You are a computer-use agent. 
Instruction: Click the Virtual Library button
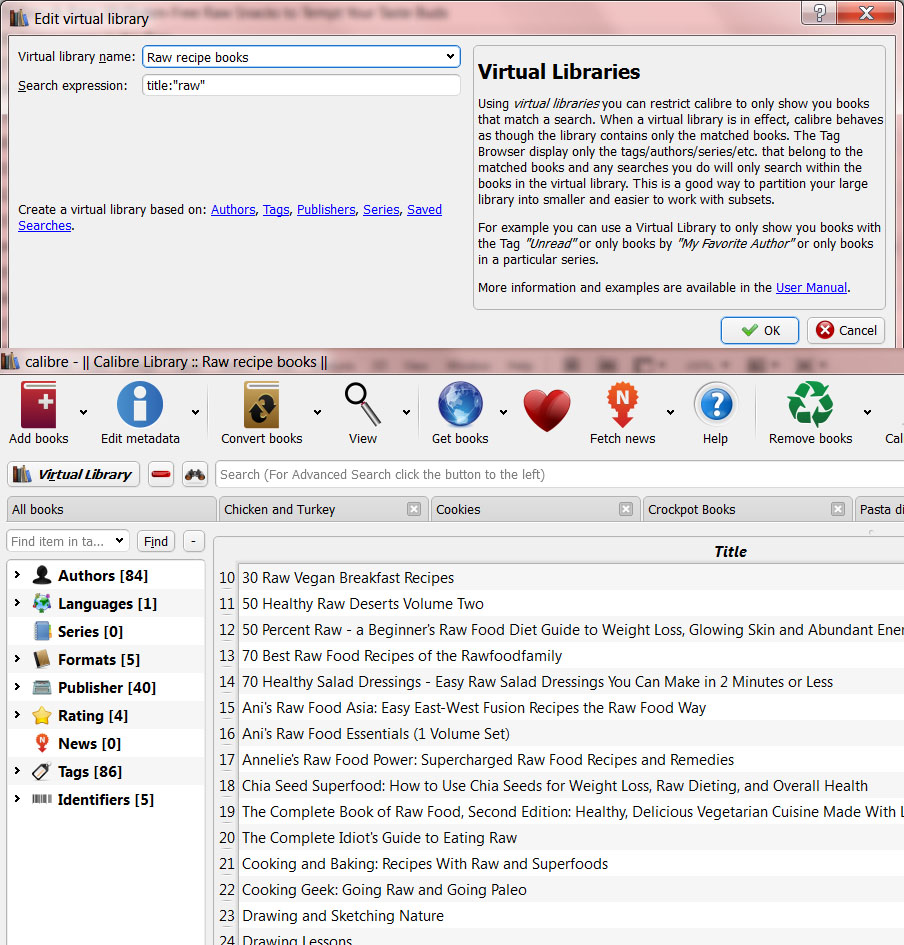[x=74, y=474]
